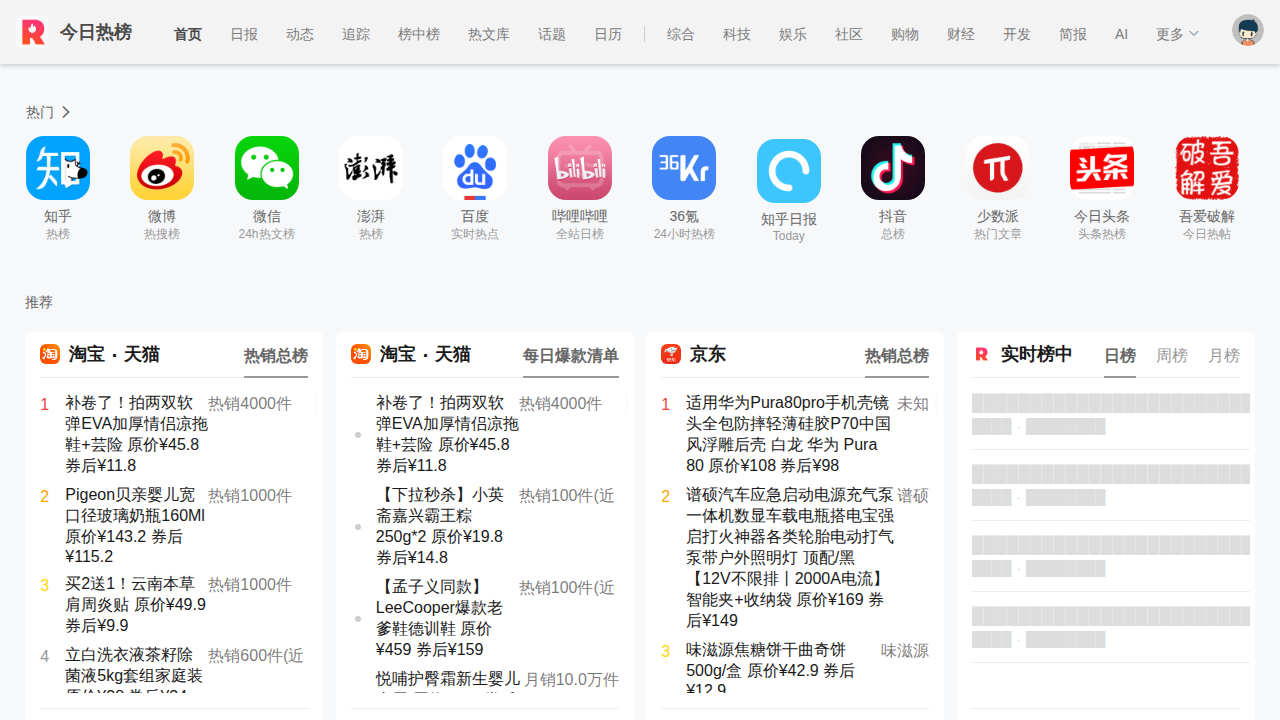Open 悦哺护臀霜新生婴儿 item

[x=447, y=682]
